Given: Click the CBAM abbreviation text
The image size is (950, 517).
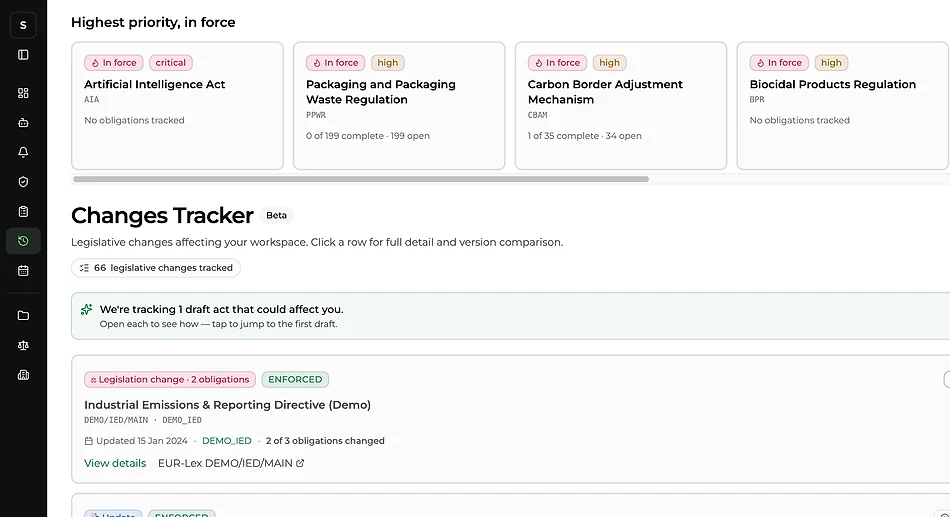Looking at the screenshot, I should [537, 115].
